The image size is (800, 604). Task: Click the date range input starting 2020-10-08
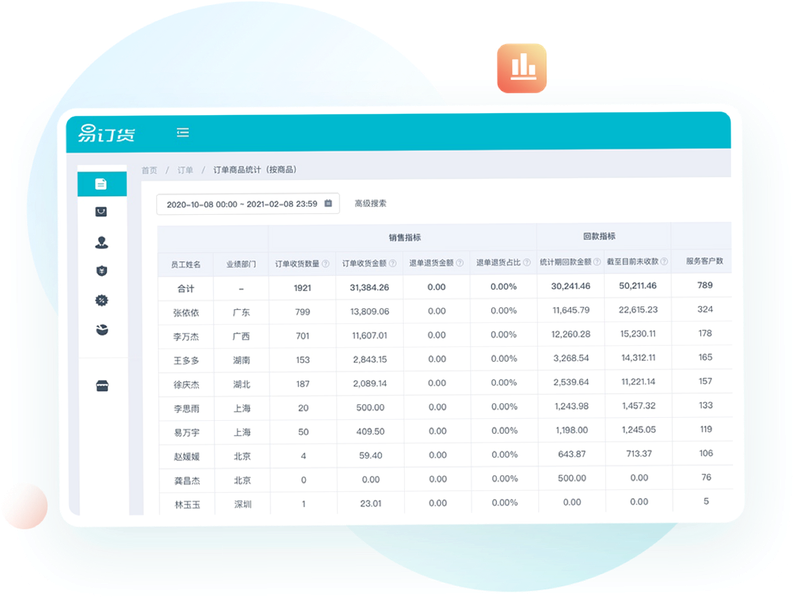pos(248,204)
